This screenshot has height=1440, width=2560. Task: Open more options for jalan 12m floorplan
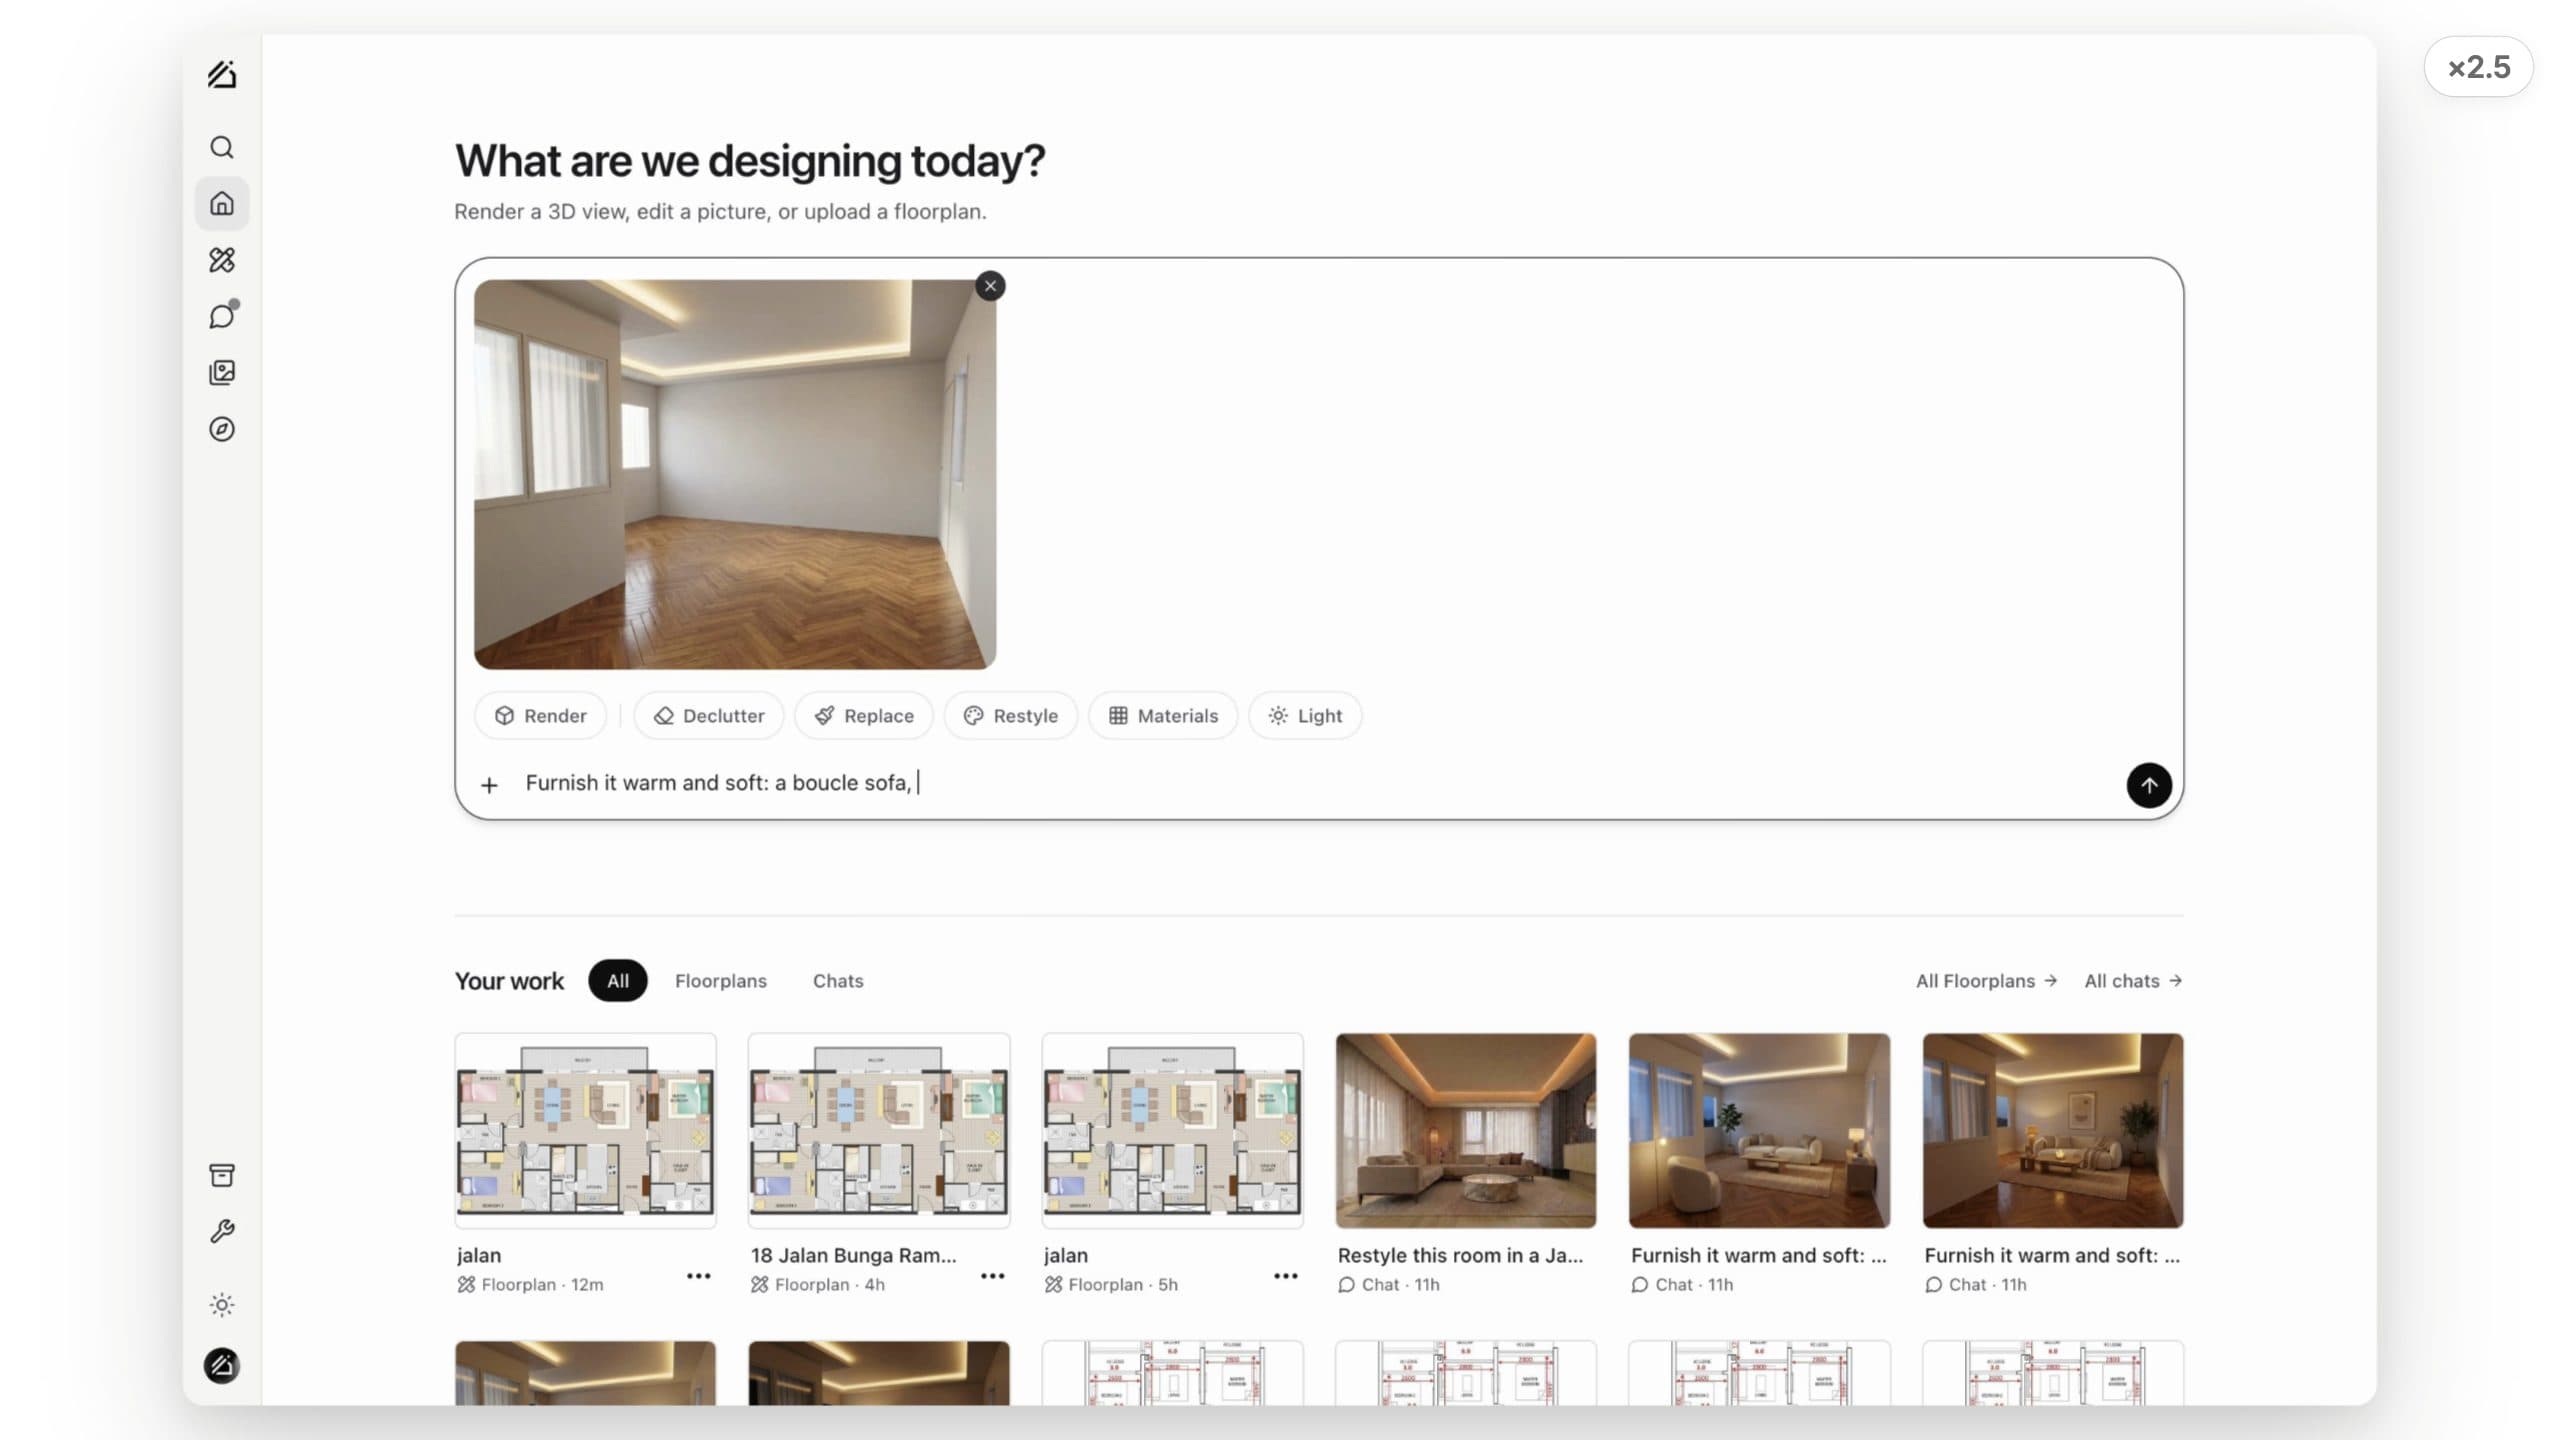click(x=699, y=1276)
